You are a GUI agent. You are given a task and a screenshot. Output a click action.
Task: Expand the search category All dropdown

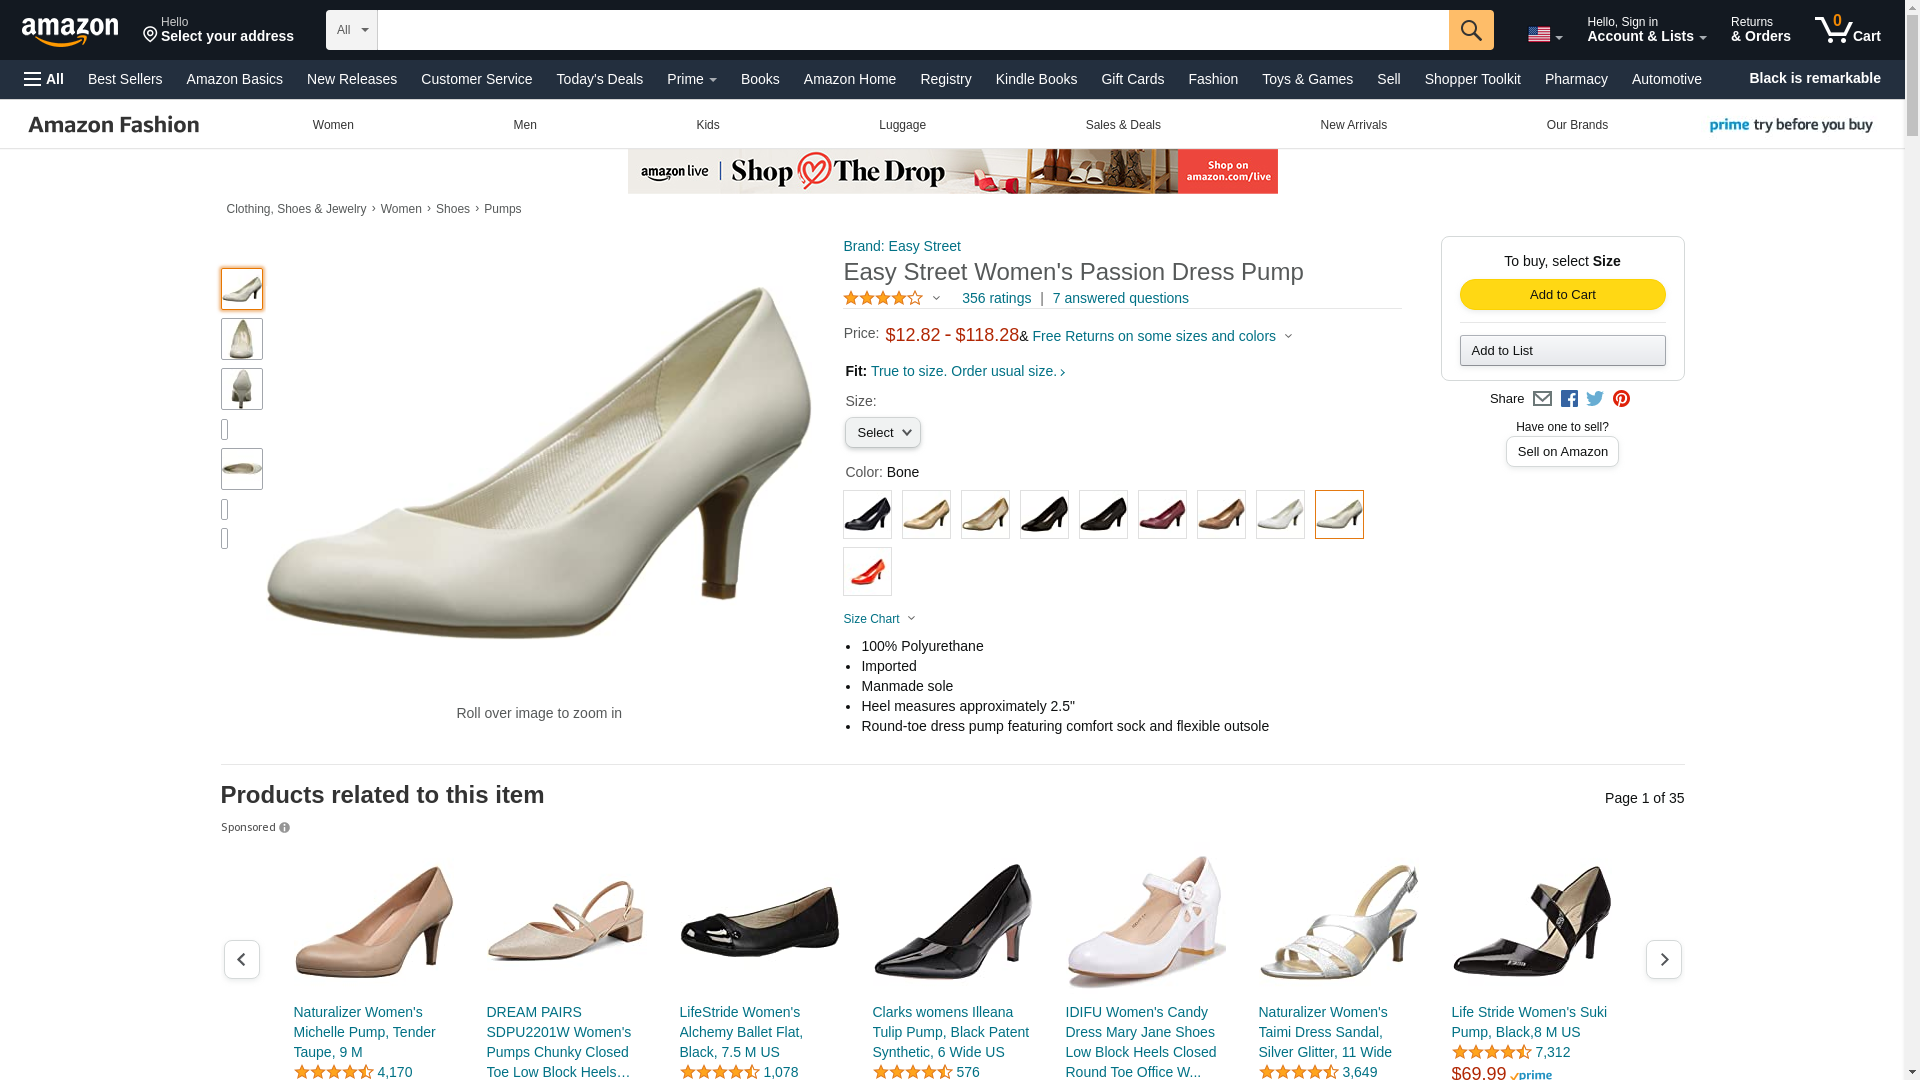[x=352, y=30]
